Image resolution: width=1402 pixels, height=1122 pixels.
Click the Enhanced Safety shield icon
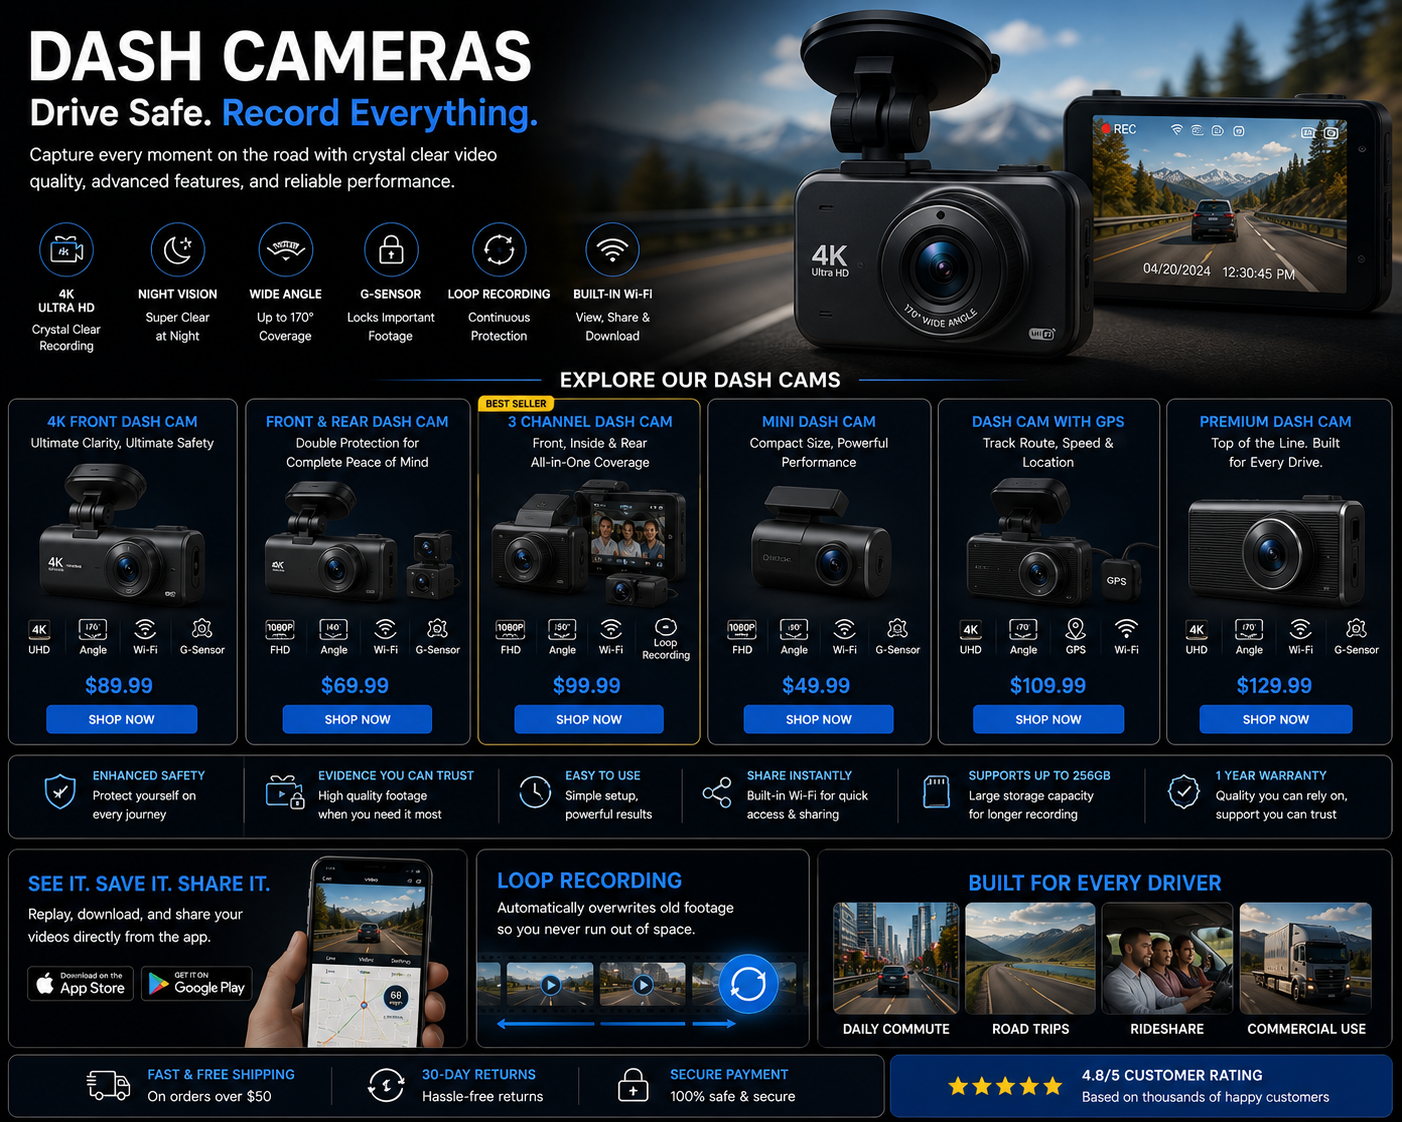(x=60, y=792)
